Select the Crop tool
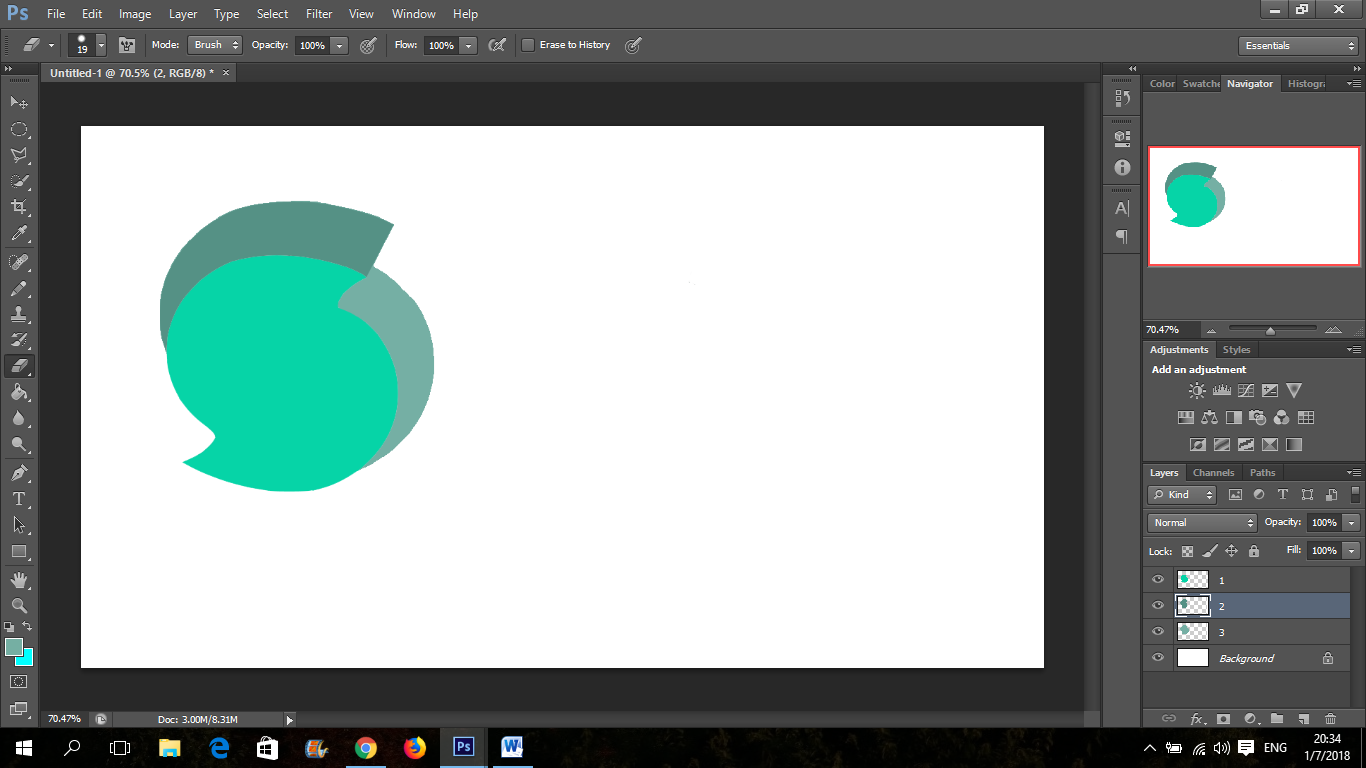This screenshot has width=1366, height=768. click(19, 207)
